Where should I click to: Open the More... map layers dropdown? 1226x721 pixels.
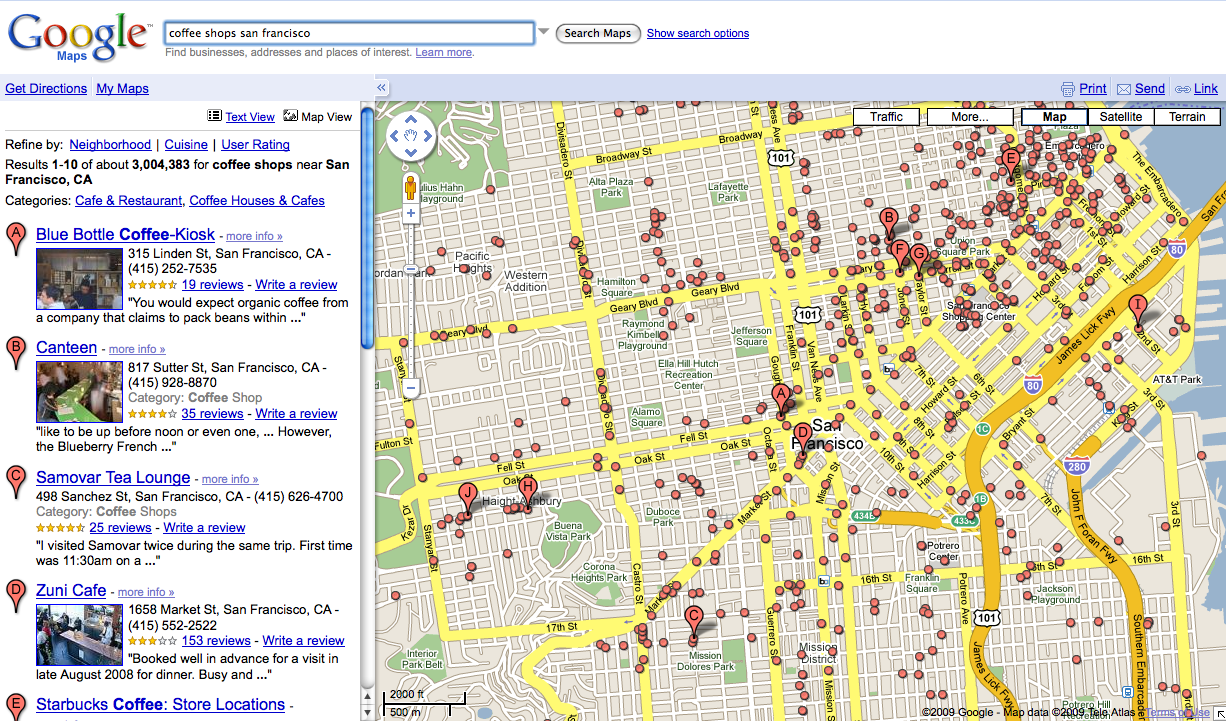(x=969, y=117)
